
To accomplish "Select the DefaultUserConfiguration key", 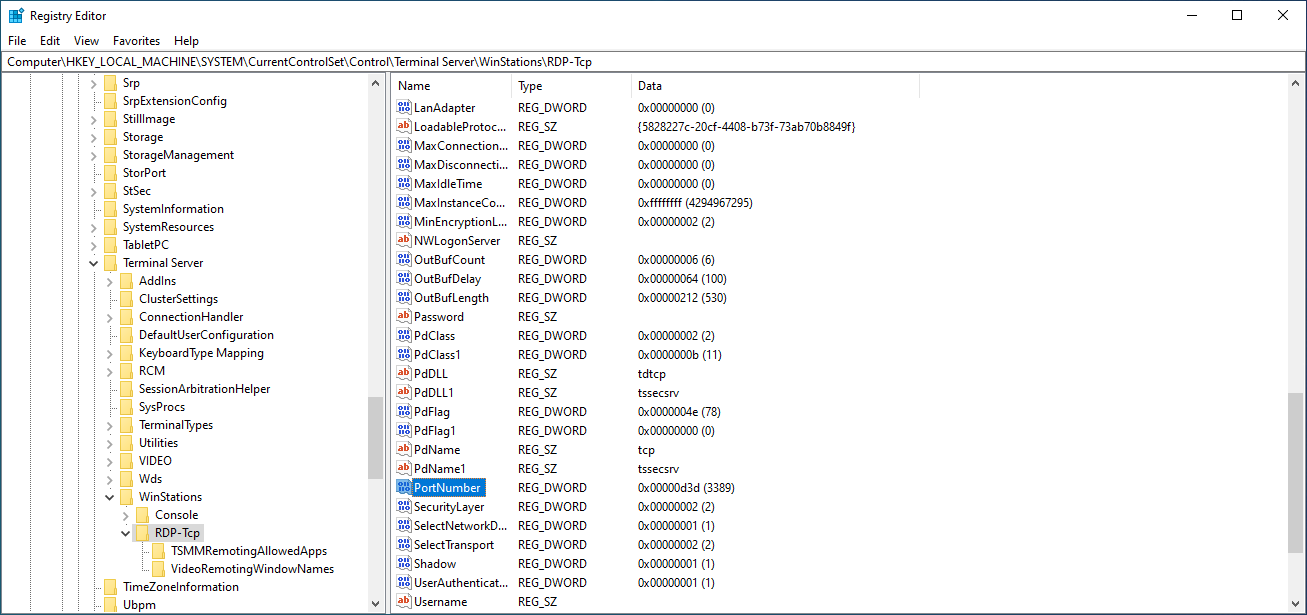I will tap(206, 335).
